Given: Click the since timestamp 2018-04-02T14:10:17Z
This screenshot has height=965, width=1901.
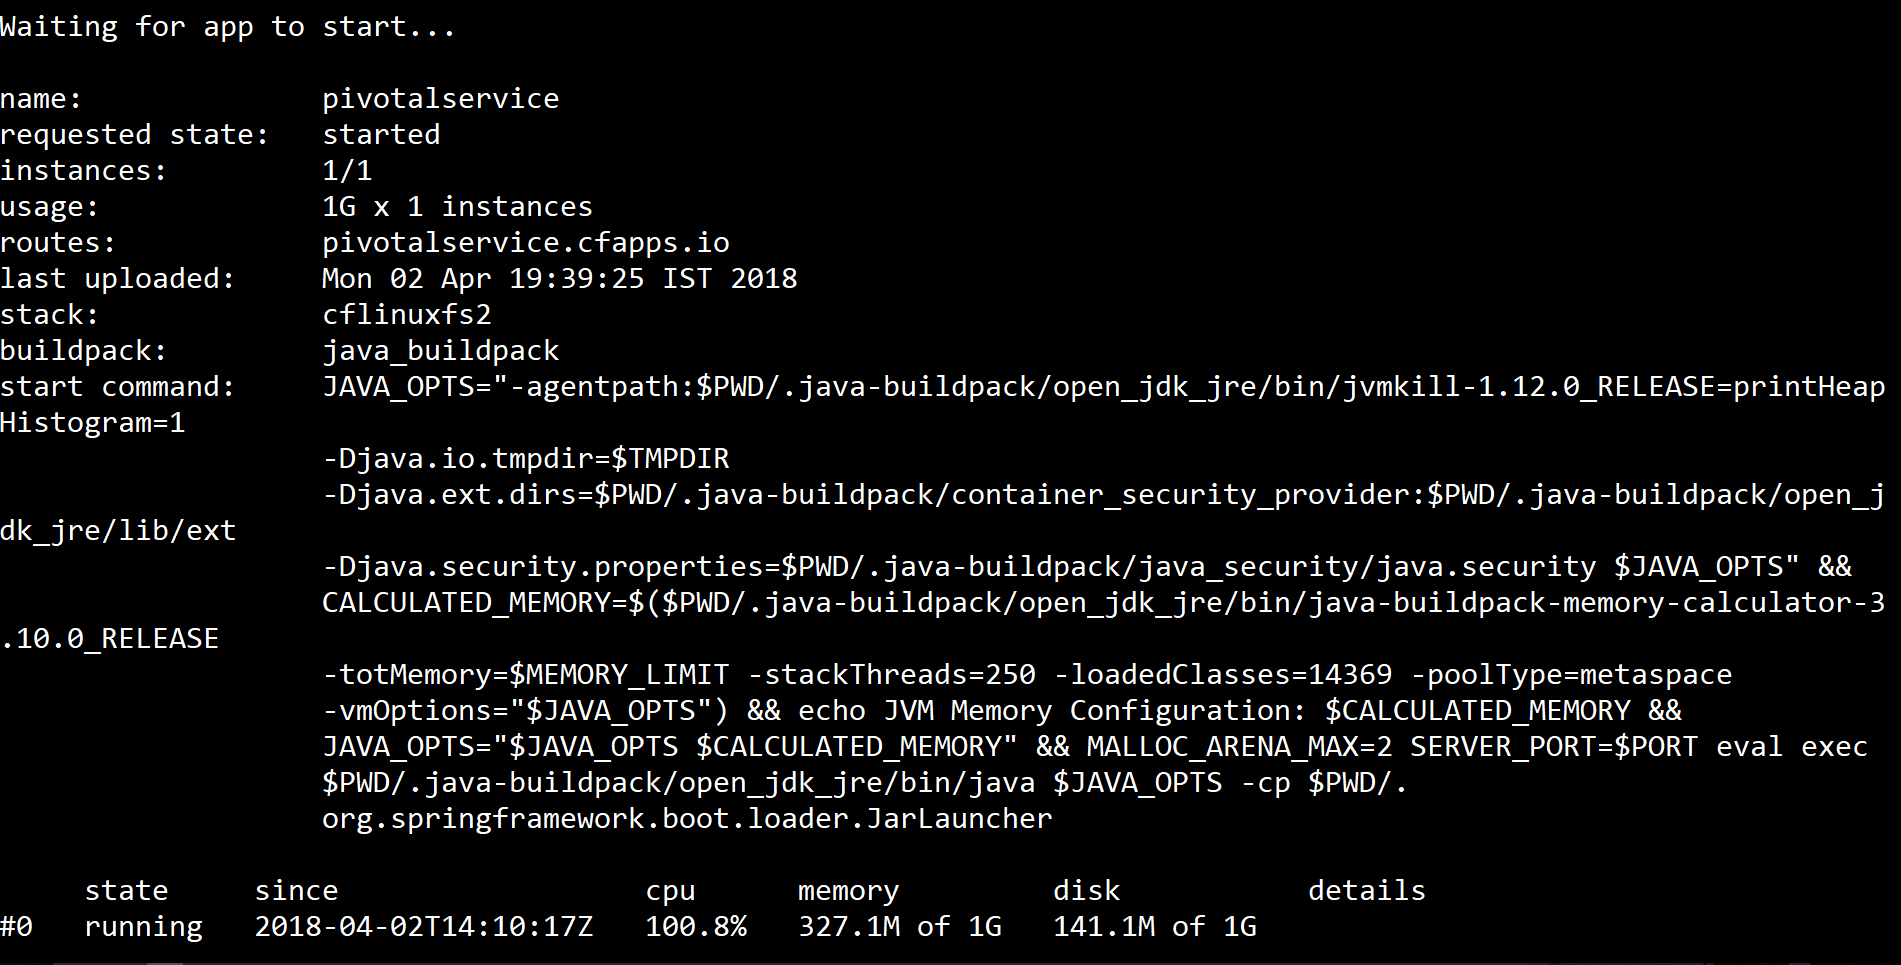Looking at the screenshot, I should (x=423, y=927).
